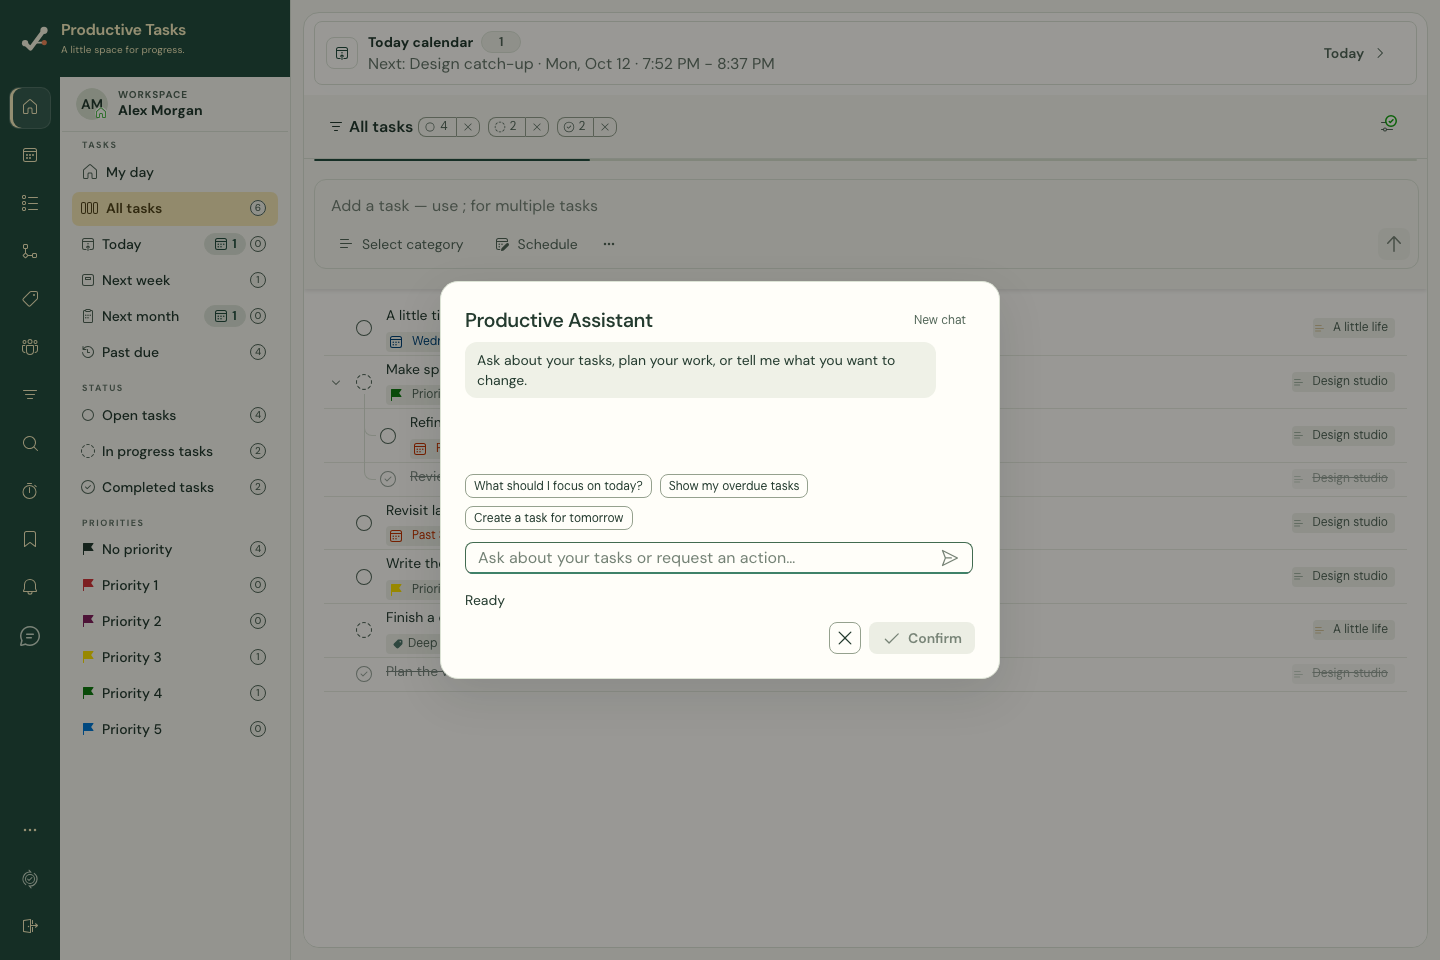Choose 'Create a task for tomorrow' suggestion

tap(548, 518)
